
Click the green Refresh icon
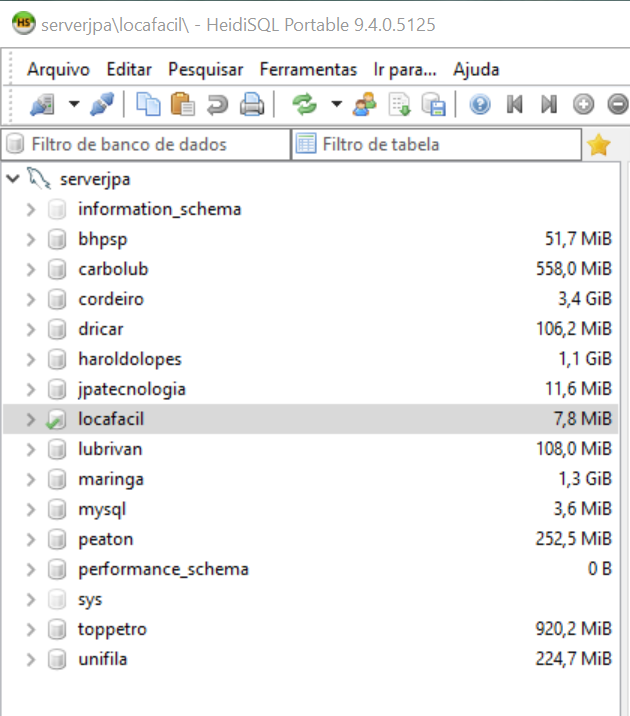coord(304,105)
